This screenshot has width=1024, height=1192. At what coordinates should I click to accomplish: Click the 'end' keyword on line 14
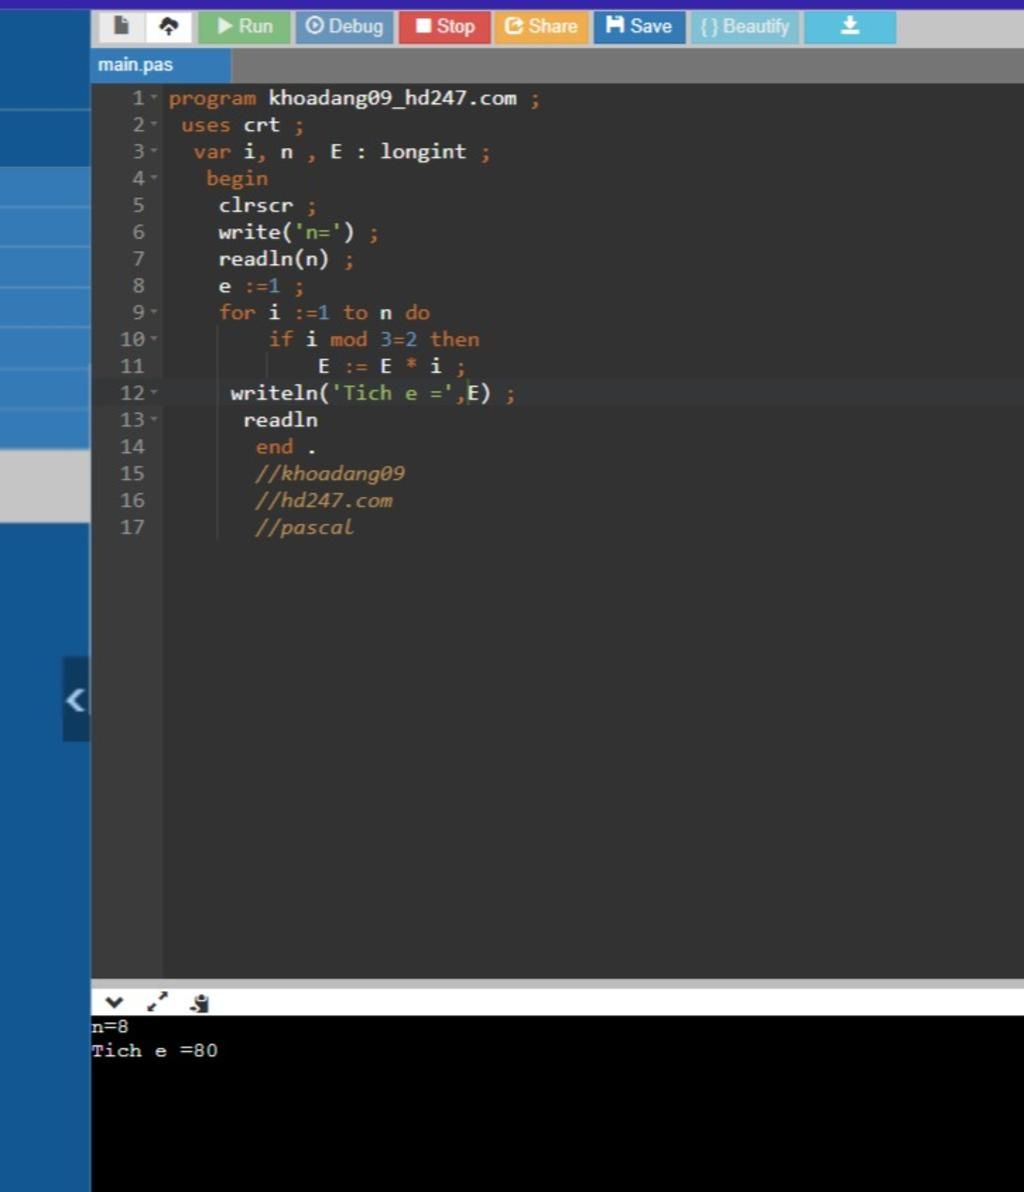point(274,447)
